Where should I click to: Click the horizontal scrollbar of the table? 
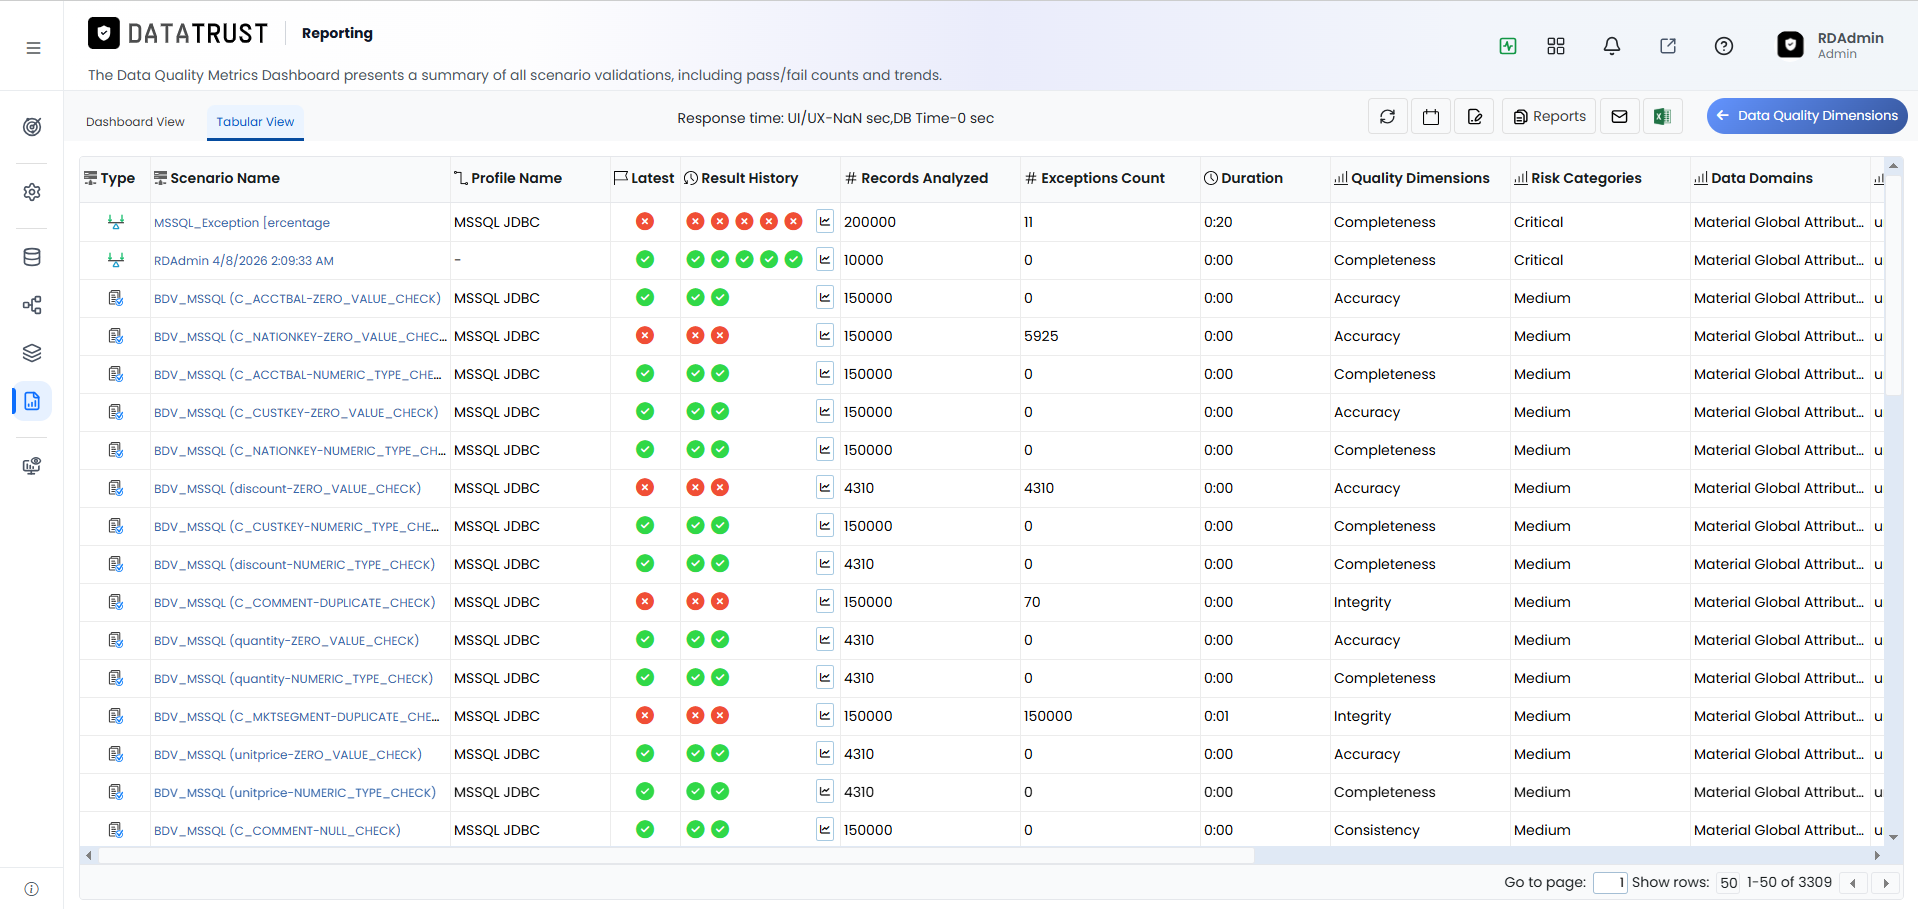tap(677, 855)
